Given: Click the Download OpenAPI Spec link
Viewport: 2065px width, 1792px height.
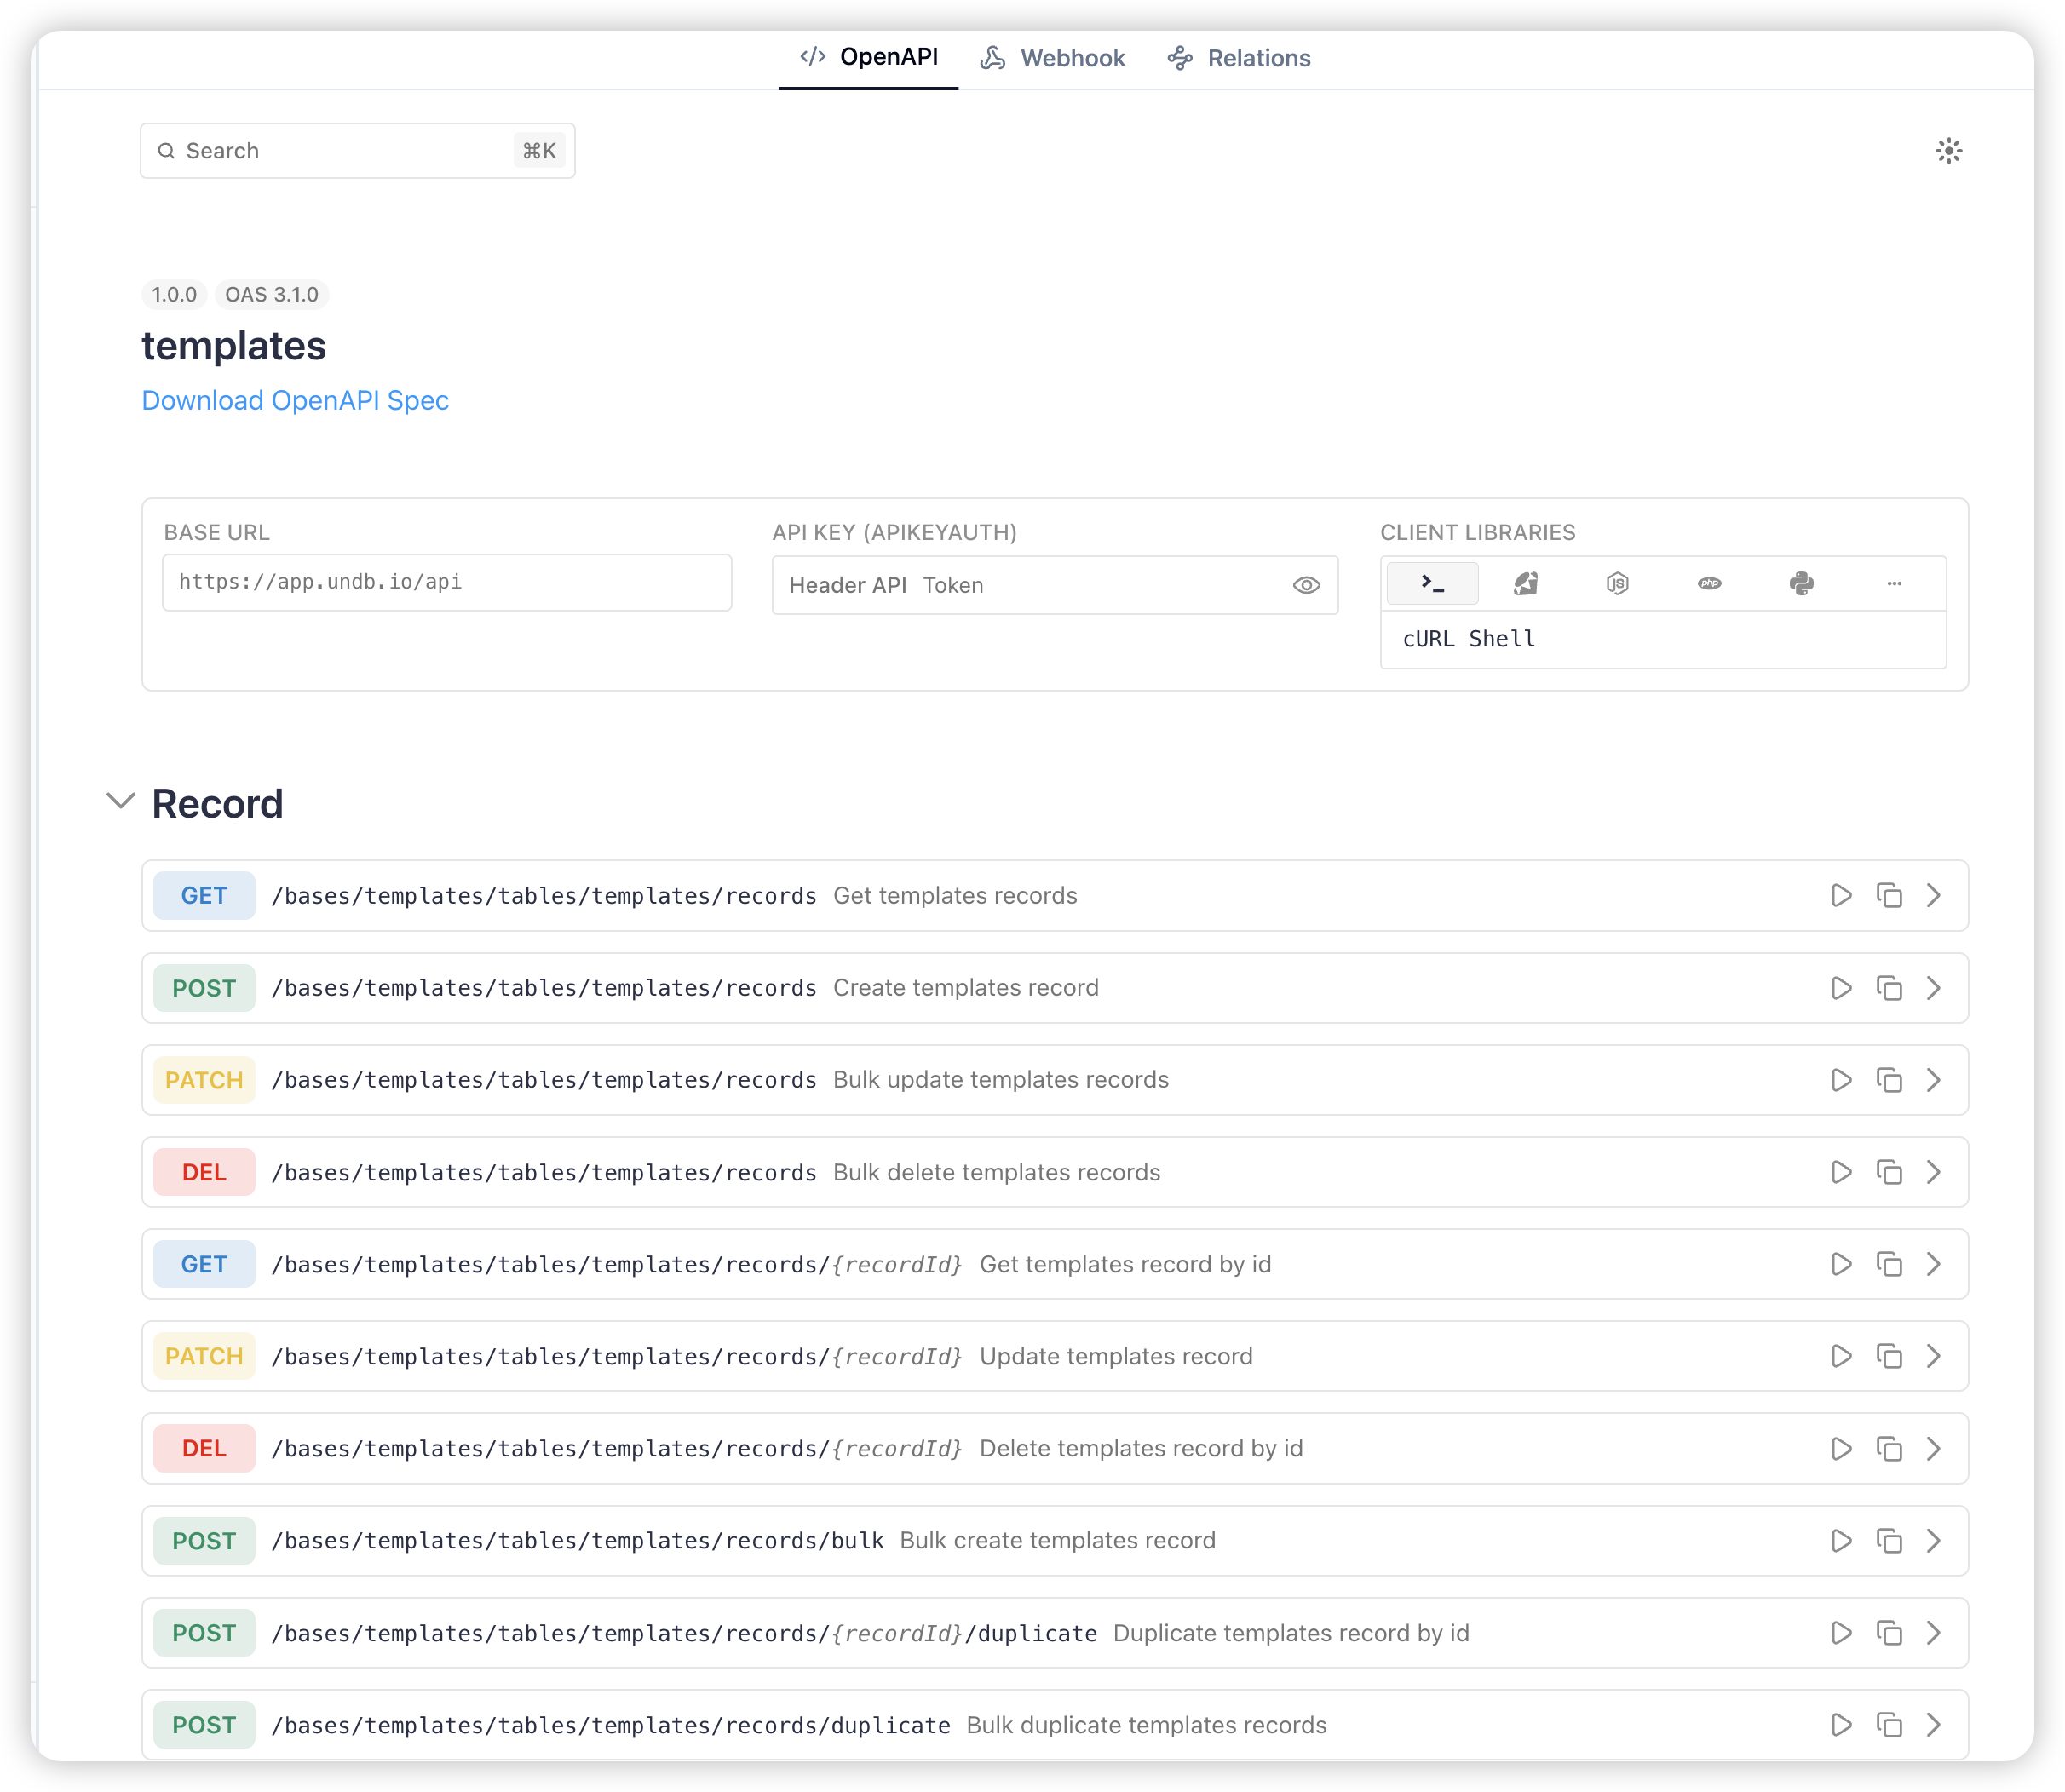Looking at the screenshot, I should tap(295, 400).
